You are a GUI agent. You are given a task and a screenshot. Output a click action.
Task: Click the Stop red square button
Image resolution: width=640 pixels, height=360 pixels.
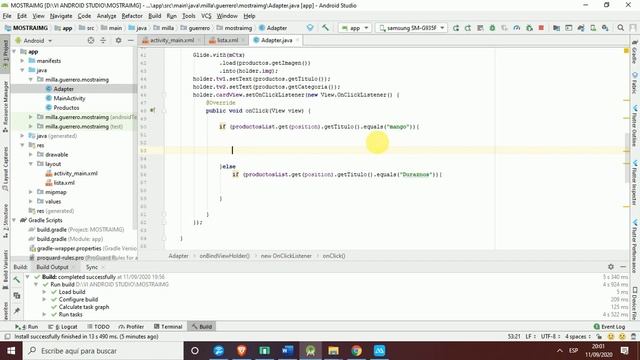[541, 28]
